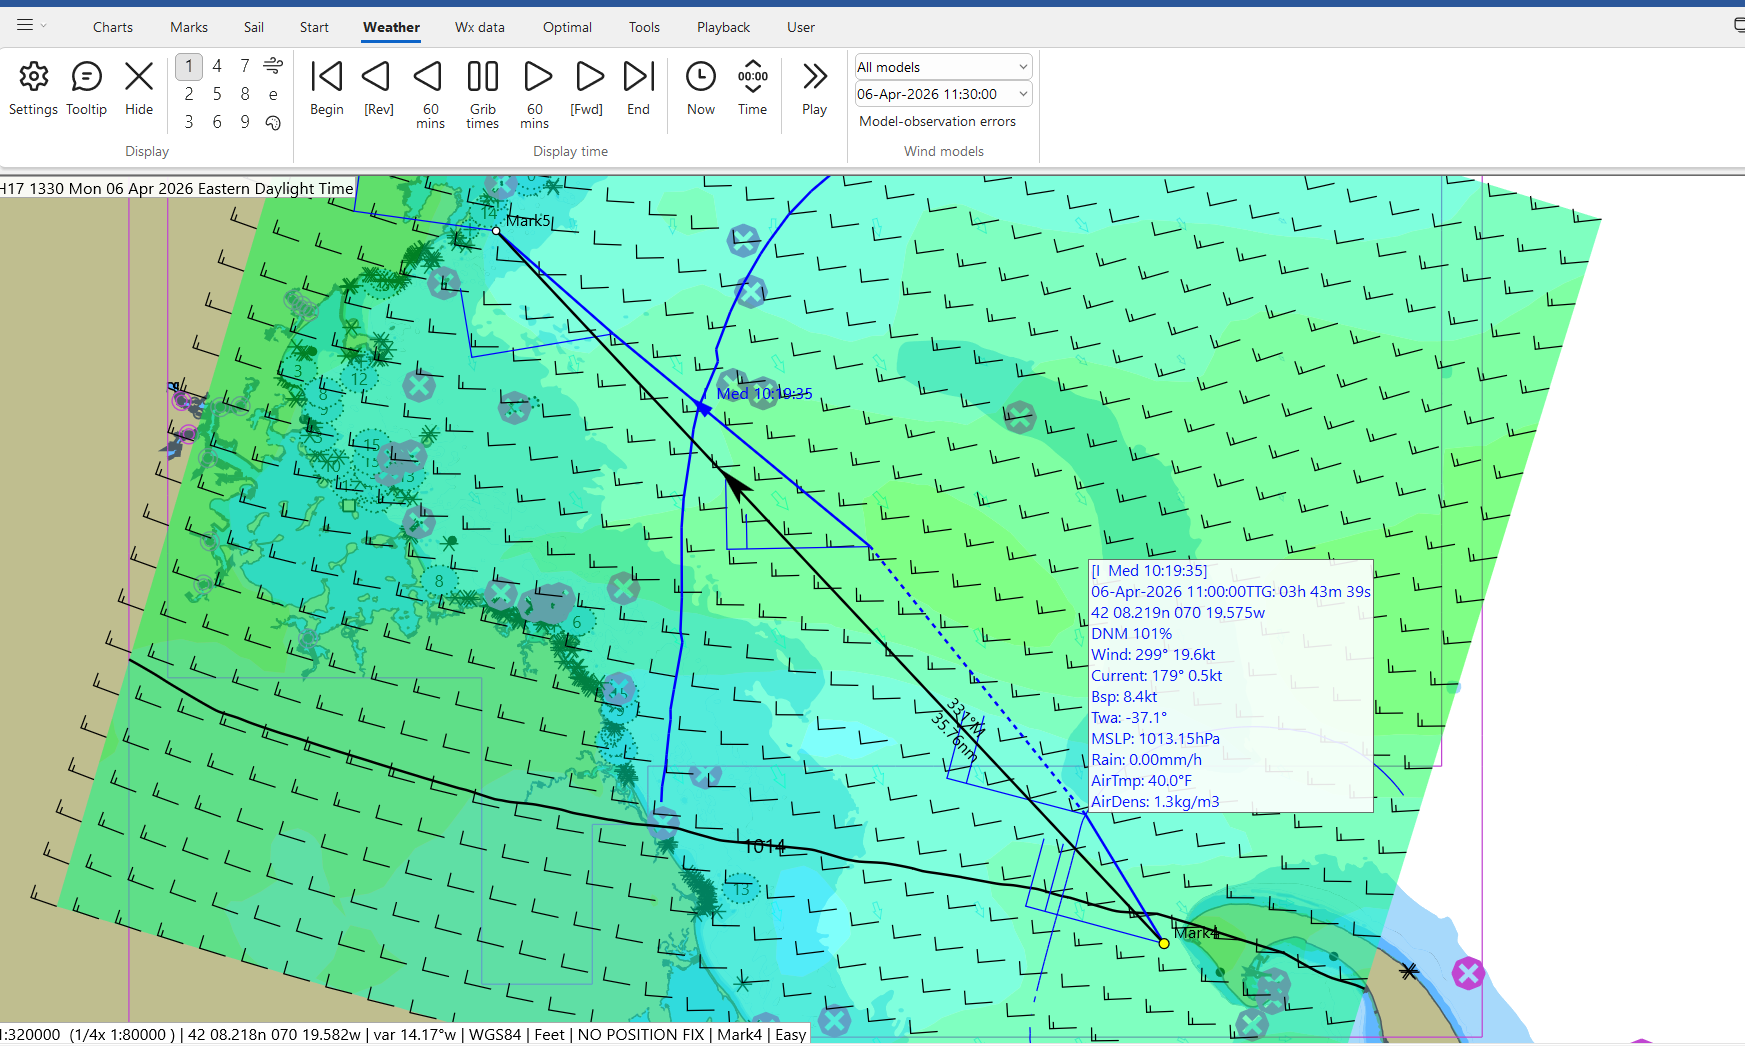Open the Optimal tab
This screenshot has height=1046, width=1745.
567,27
